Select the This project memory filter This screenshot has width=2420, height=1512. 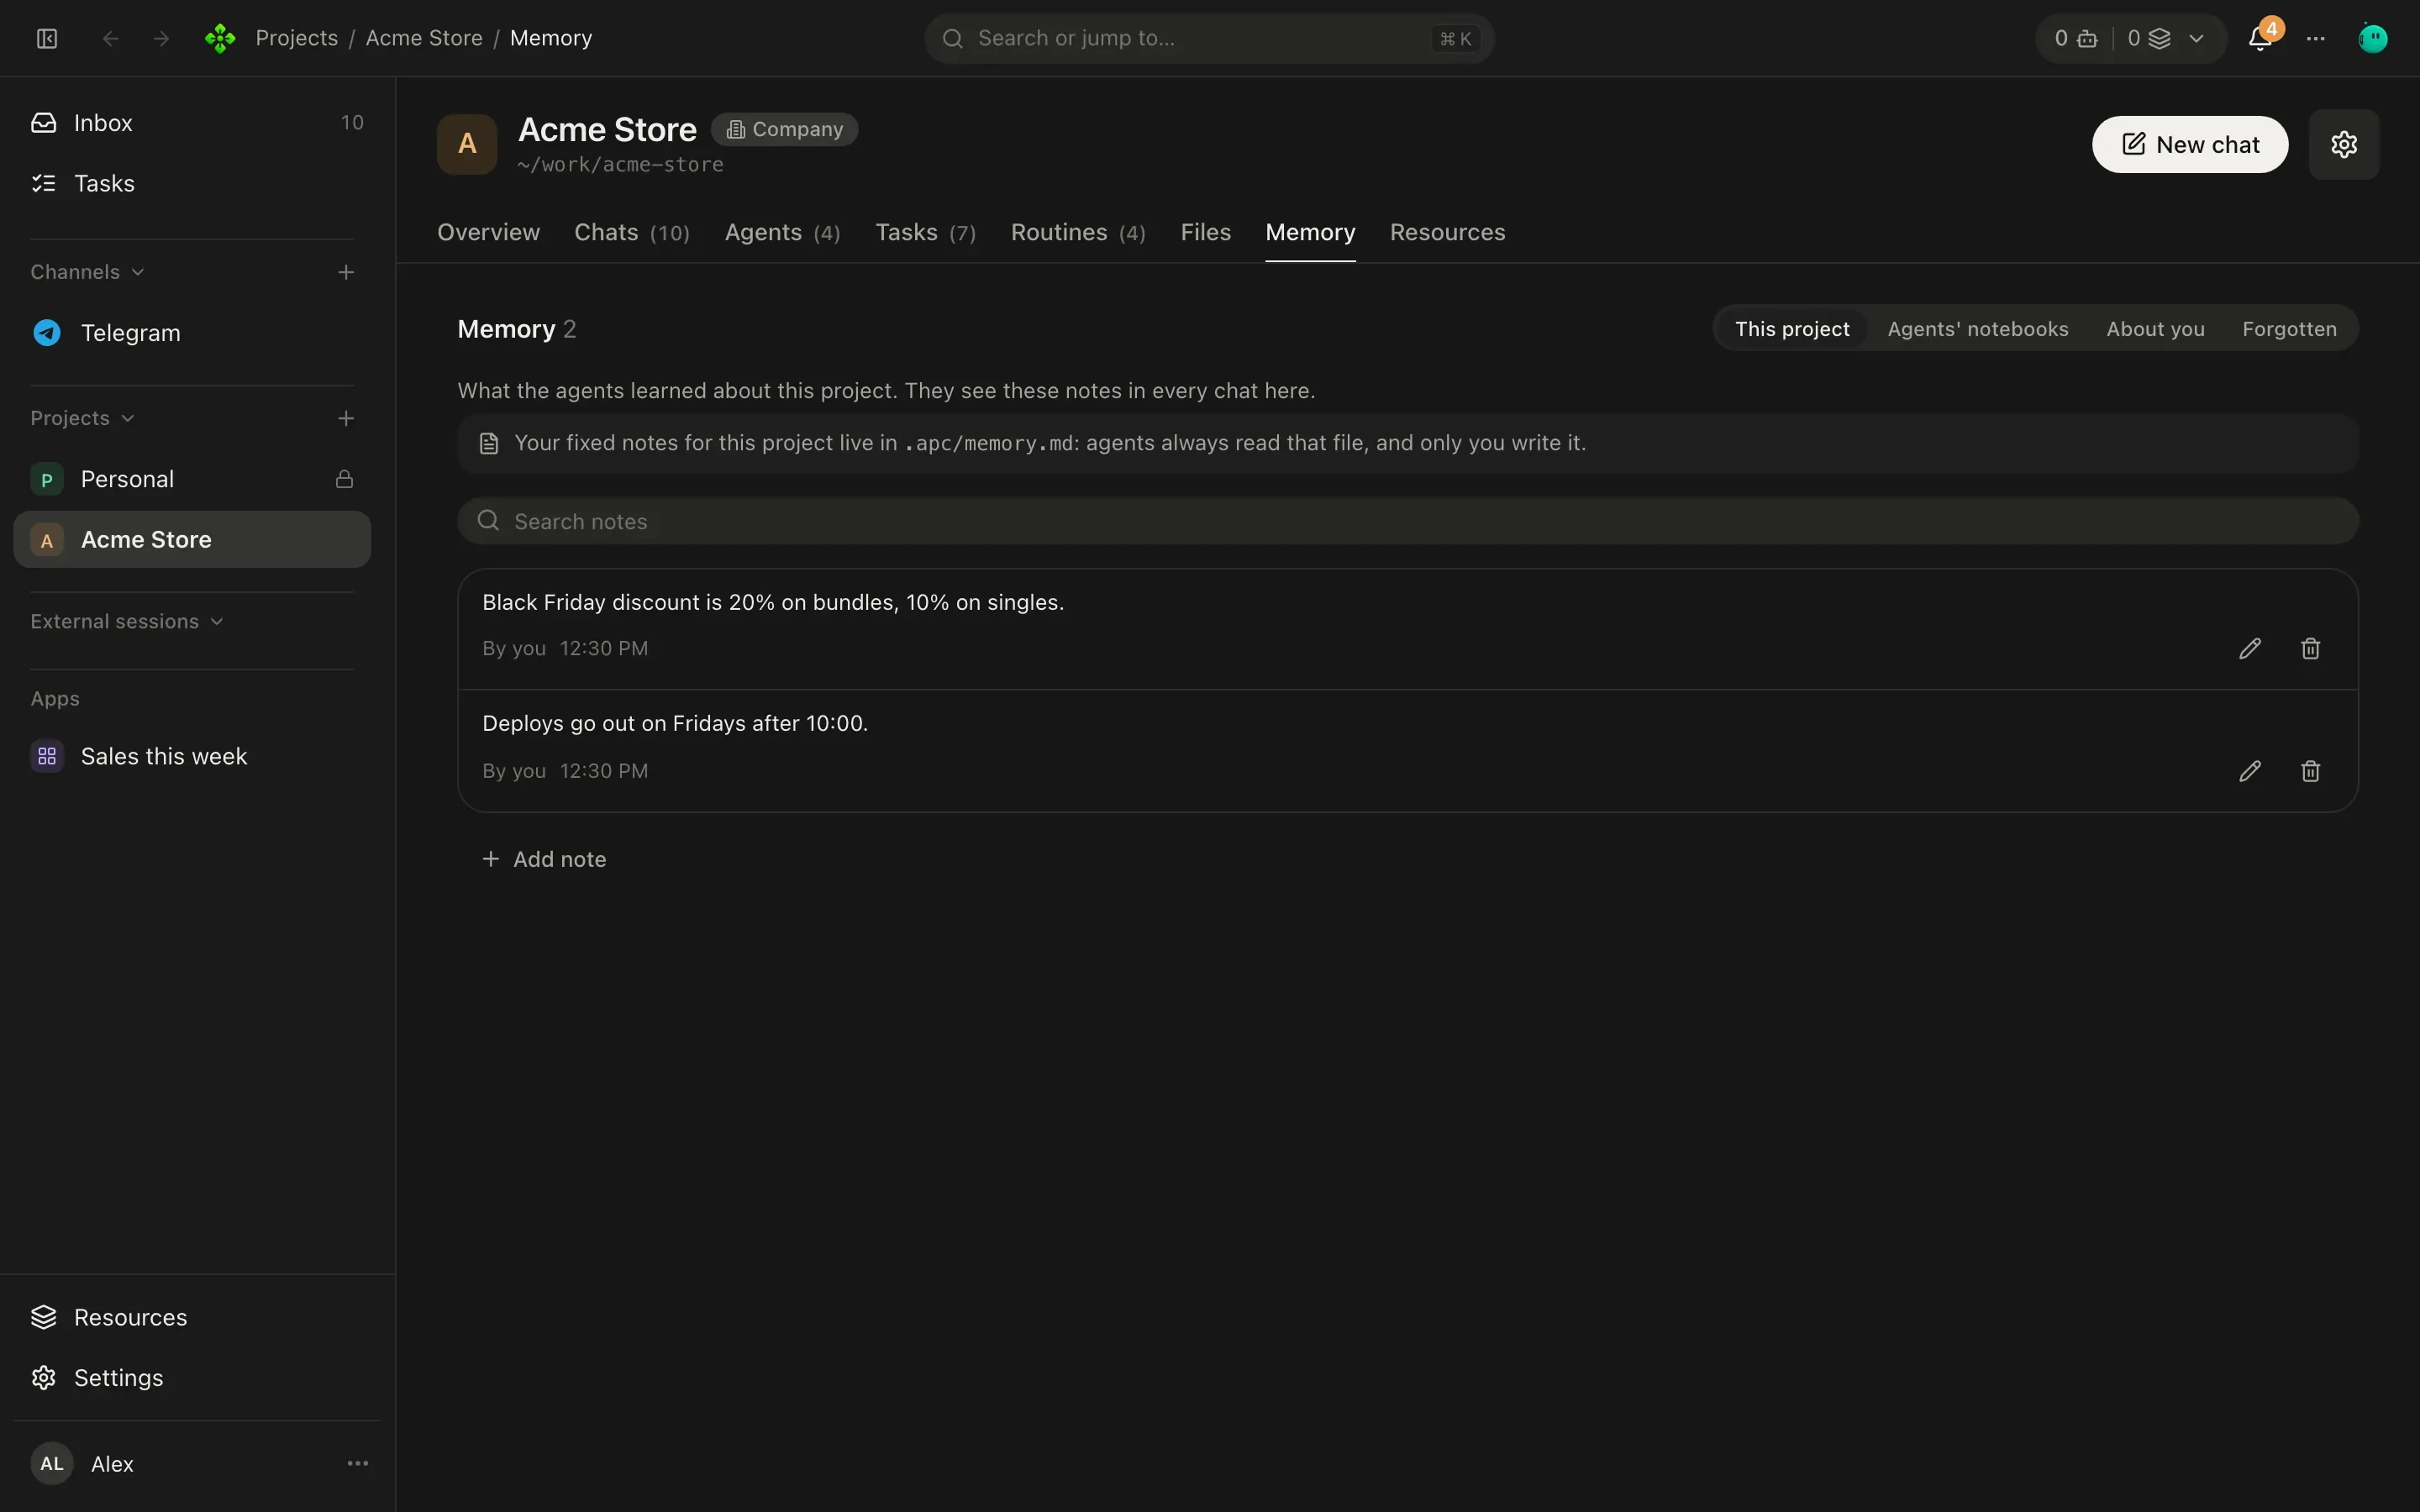[x=1791, y=329]
